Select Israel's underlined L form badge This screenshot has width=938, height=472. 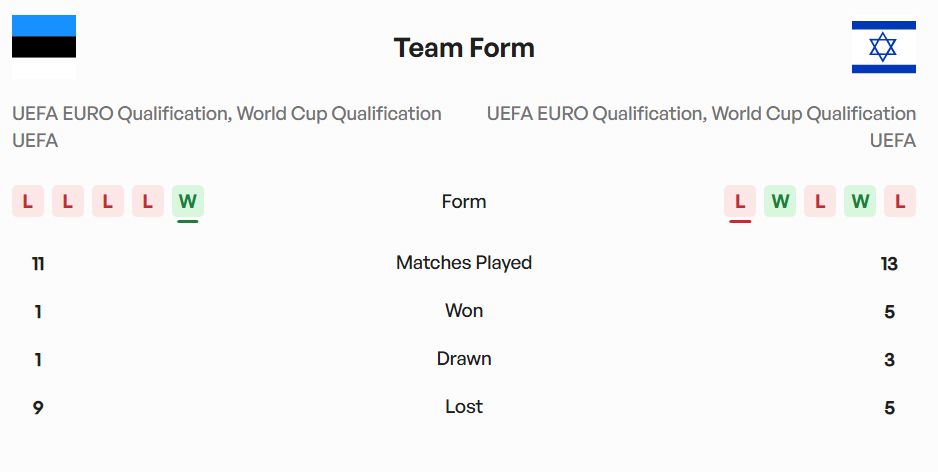click(x=740, y=201)
